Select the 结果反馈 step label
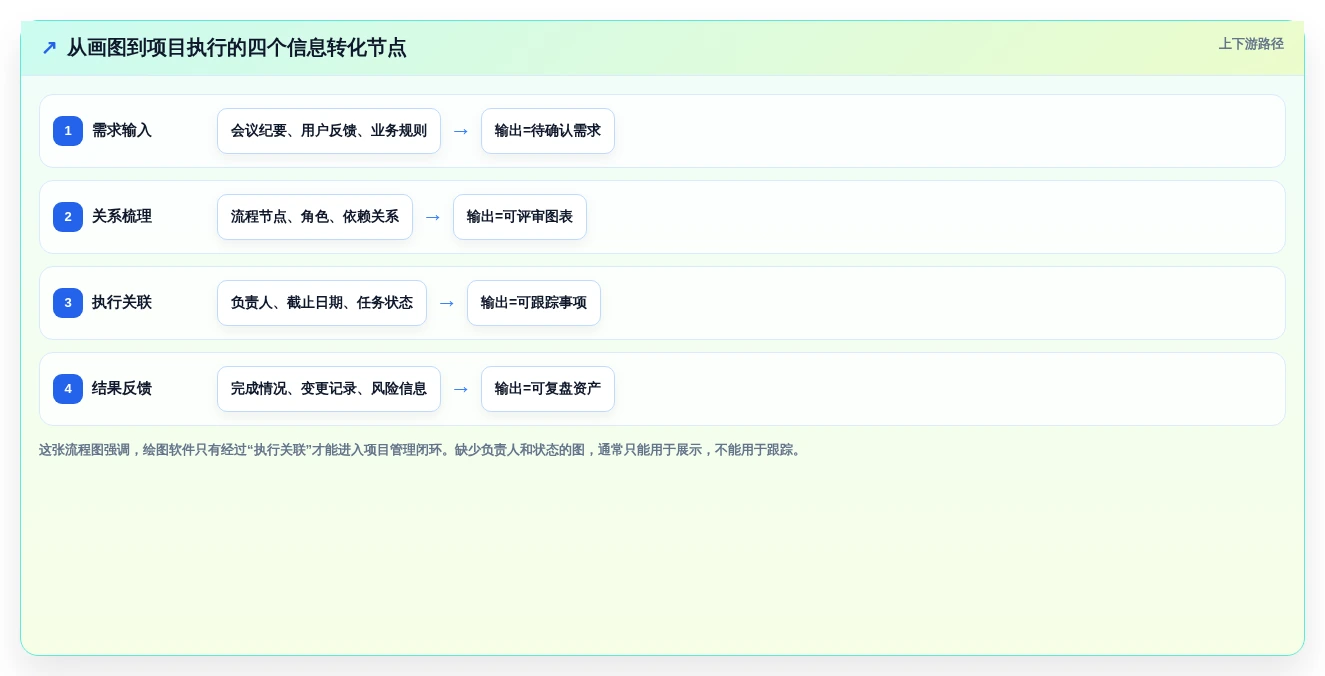The image size is (1325, 676). click(x=122, y=389)
